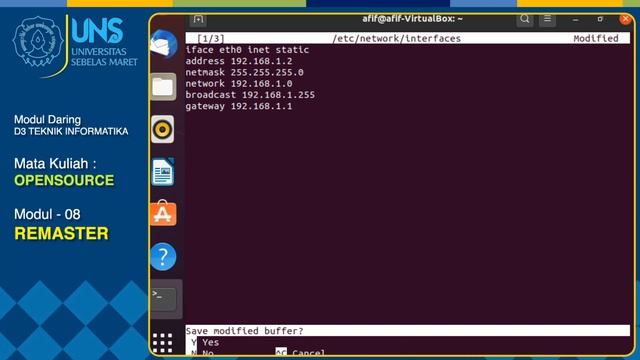Open the terminal search icon
The width and height of the screenshot is (640, 360).
(x=524, y=19)
